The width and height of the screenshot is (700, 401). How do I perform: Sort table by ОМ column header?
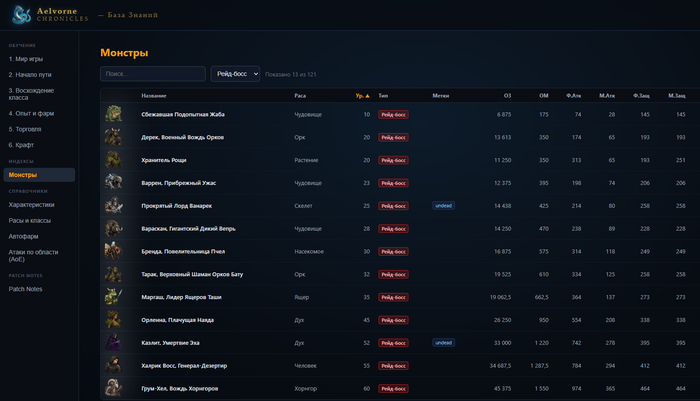pyautogui.click(x=544, y=96)
